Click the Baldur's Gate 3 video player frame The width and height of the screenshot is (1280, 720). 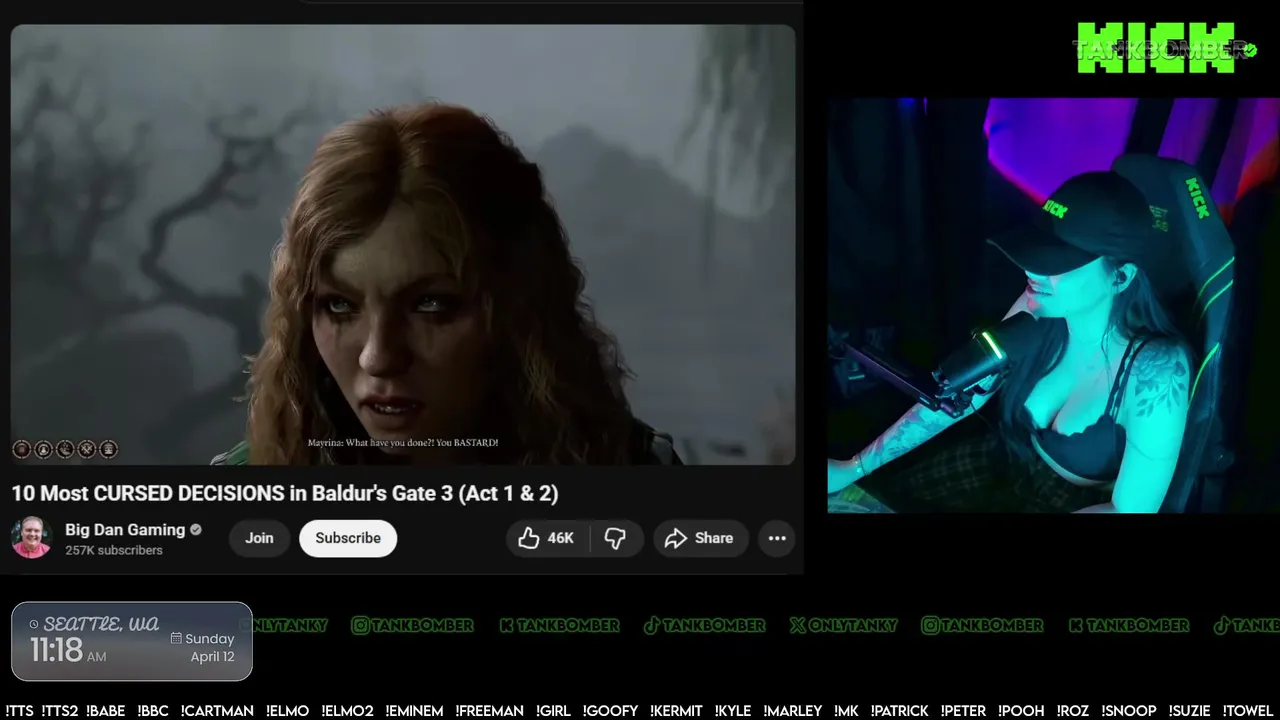coord(403,245)
